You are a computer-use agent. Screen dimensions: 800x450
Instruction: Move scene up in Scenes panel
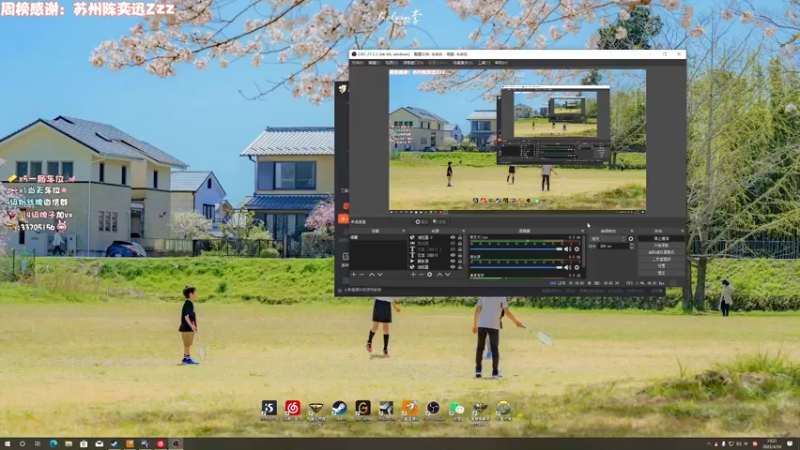click(x=372, y=274)
